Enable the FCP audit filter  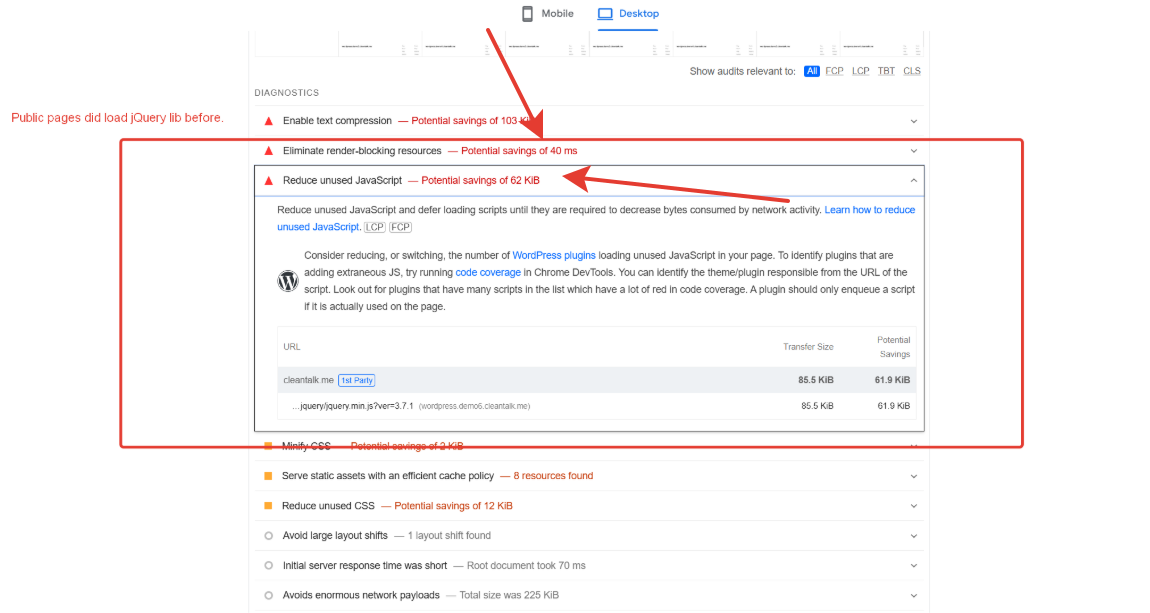click(x=834, y=71)
